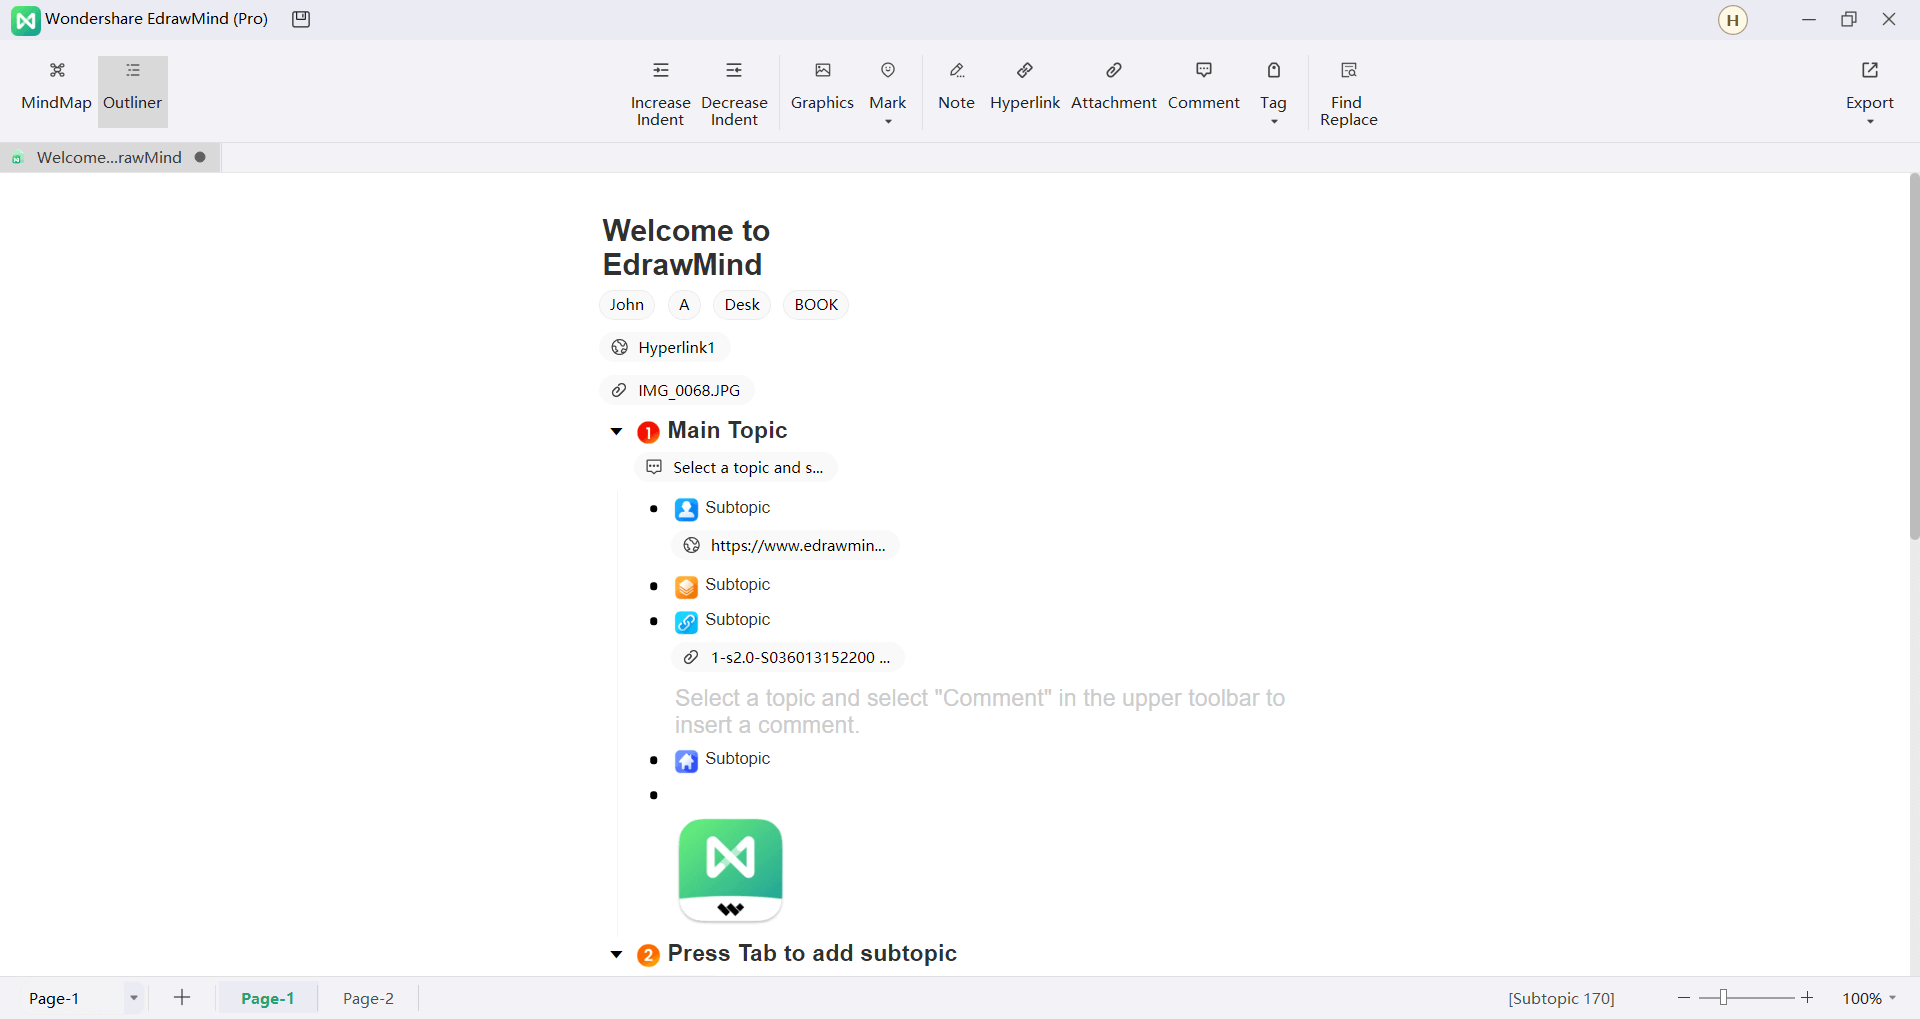This screenshot has width=1920, height=1019.
Task: Click the Export icon
Action: pos(1870,70)
